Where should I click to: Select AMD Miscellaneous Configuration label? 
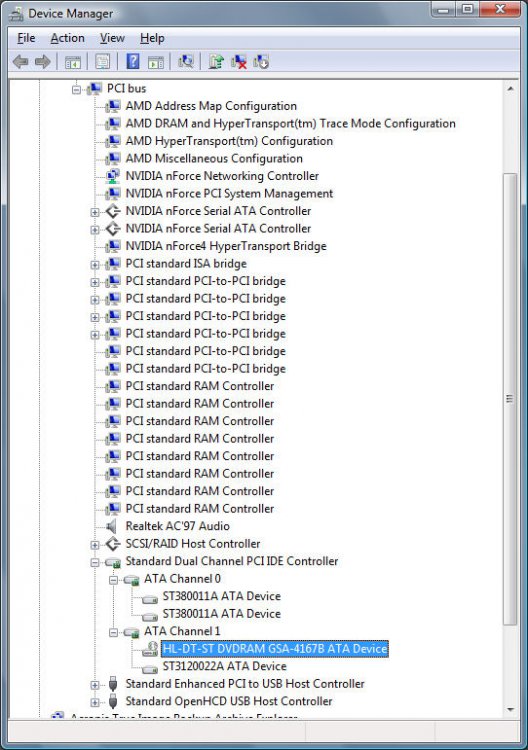(x=214, y=159)
